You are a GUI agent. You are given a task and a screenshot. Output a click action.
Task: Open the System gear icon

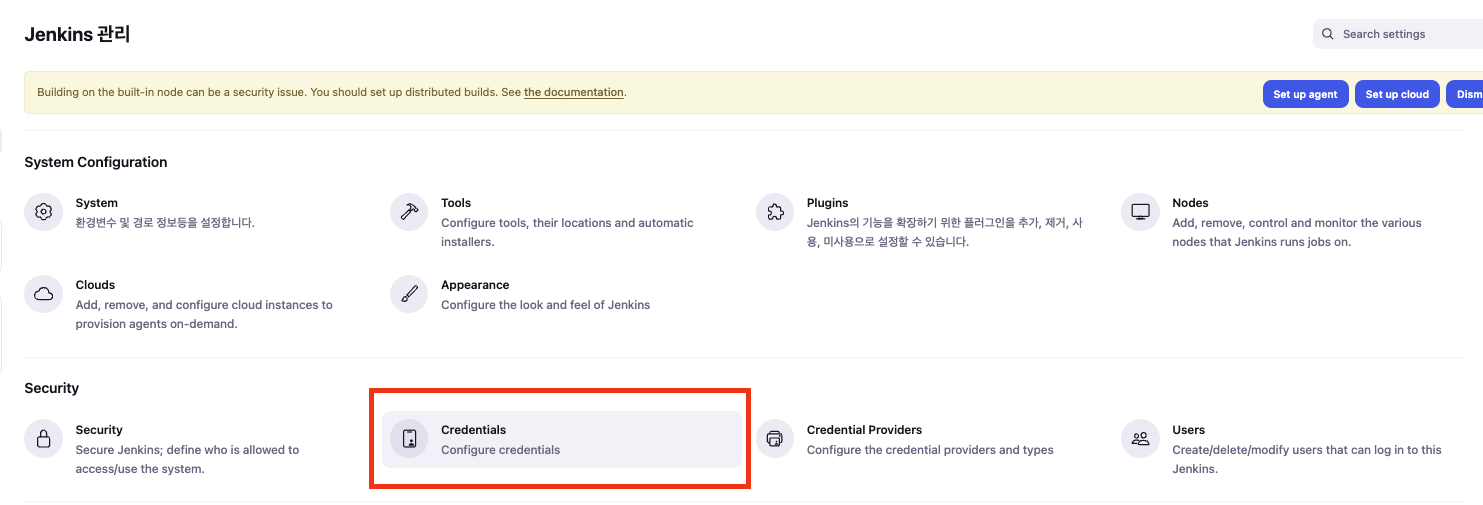pos(43,212)
